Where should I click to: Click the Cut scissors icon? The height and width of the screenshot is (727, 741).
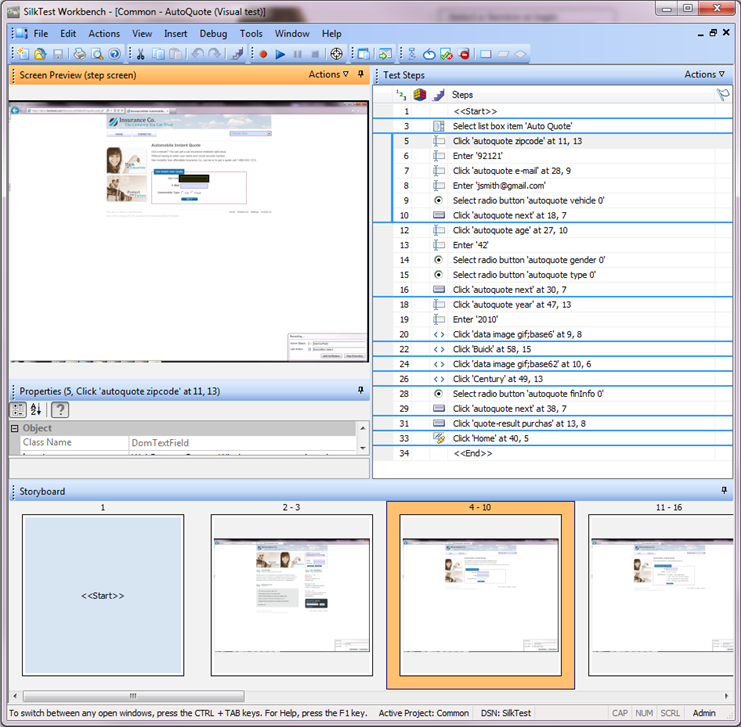pos(141,54)
